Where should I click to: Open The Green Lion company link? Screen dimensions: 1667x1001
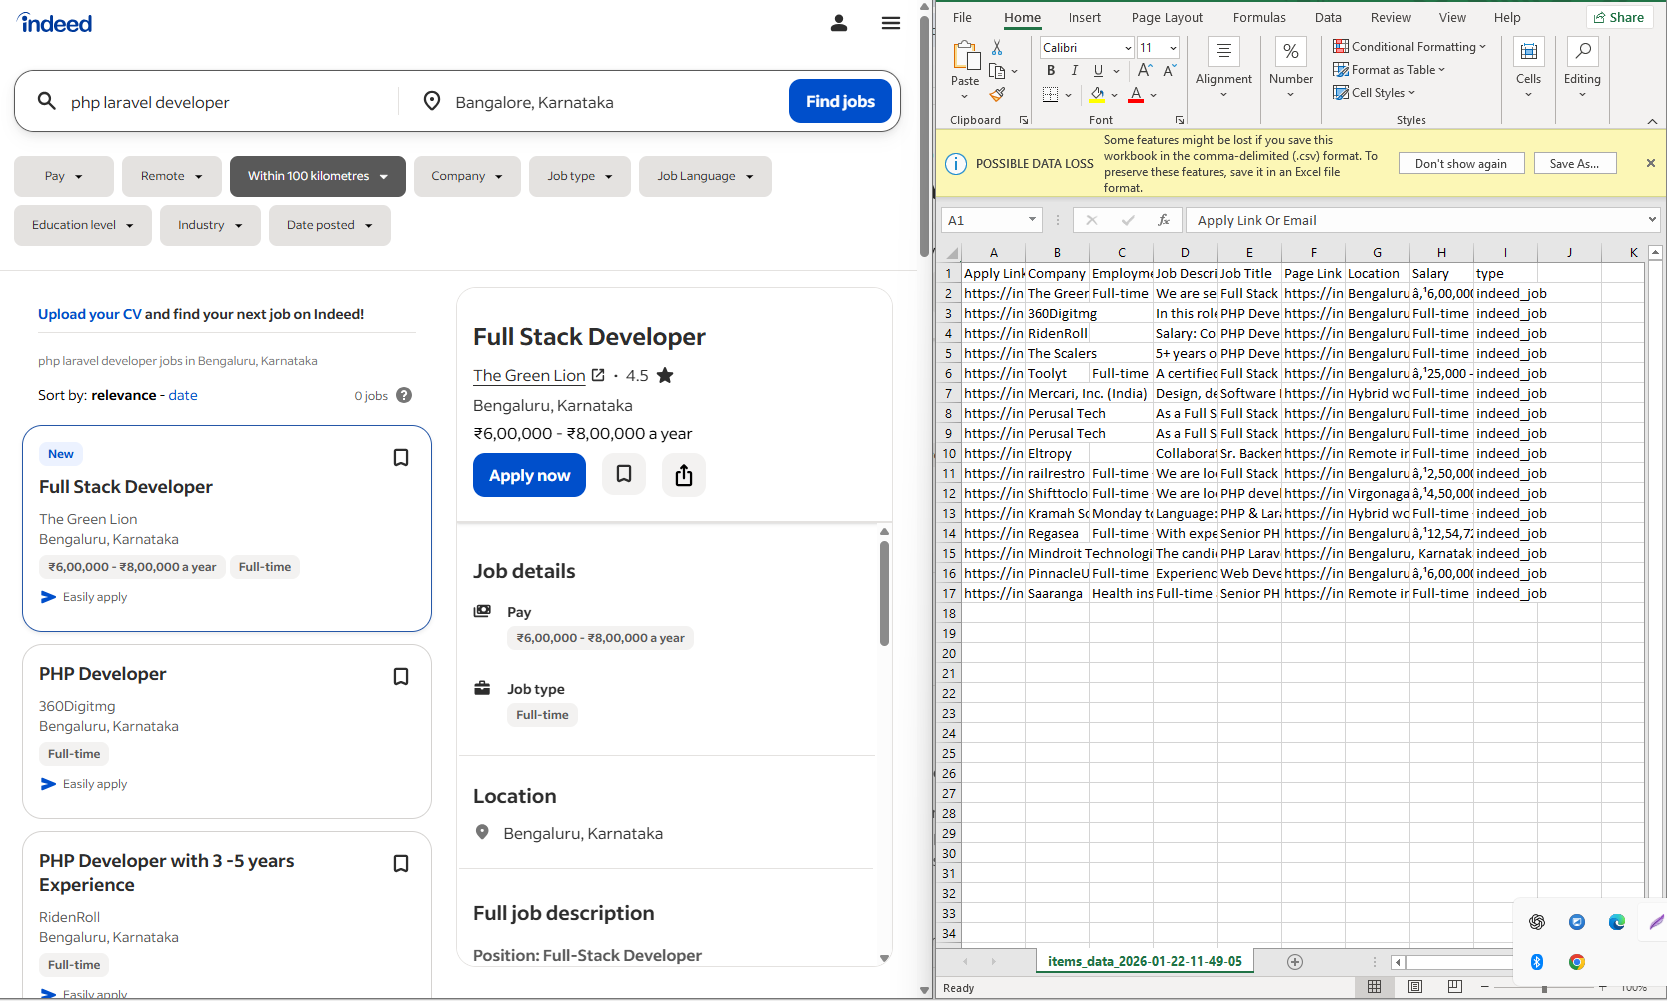529,375
